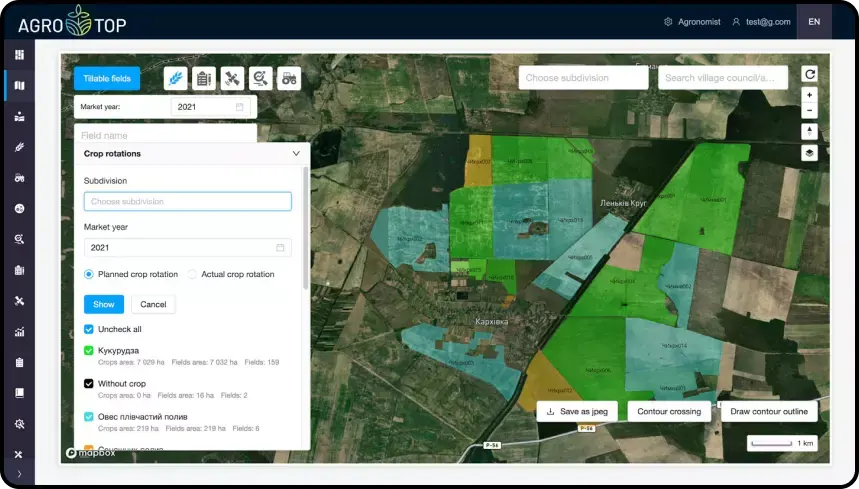Select Actual crop rotation radio button

click(192, 274)
